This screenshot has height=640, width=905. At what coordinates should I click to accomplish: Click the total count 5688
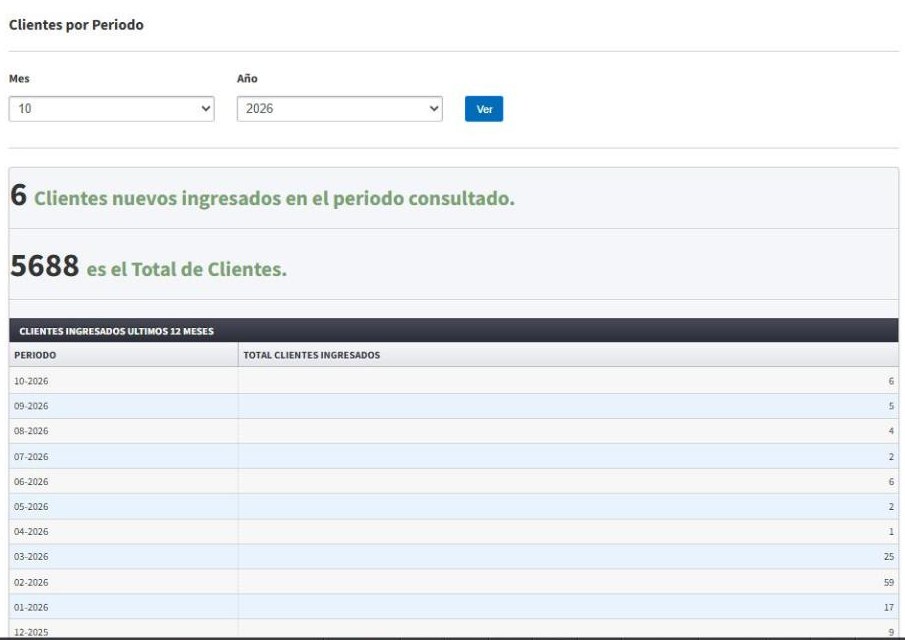(44, 265)
